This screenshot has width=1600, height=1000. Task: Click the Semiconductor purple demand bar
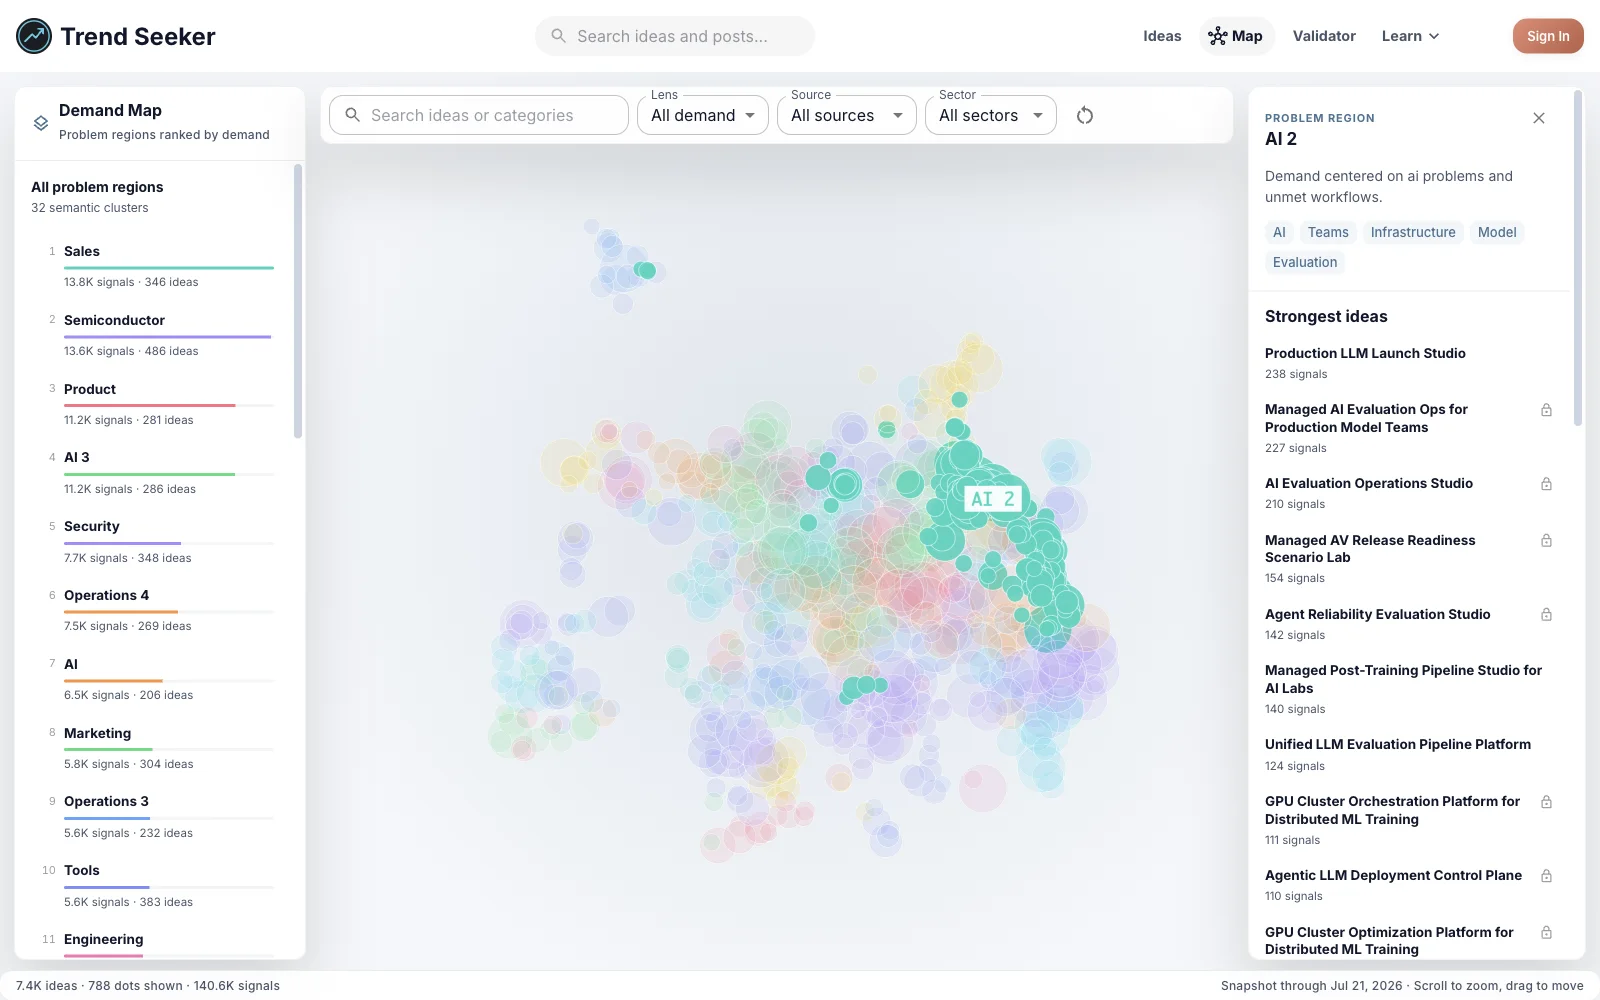coord(168,337)
